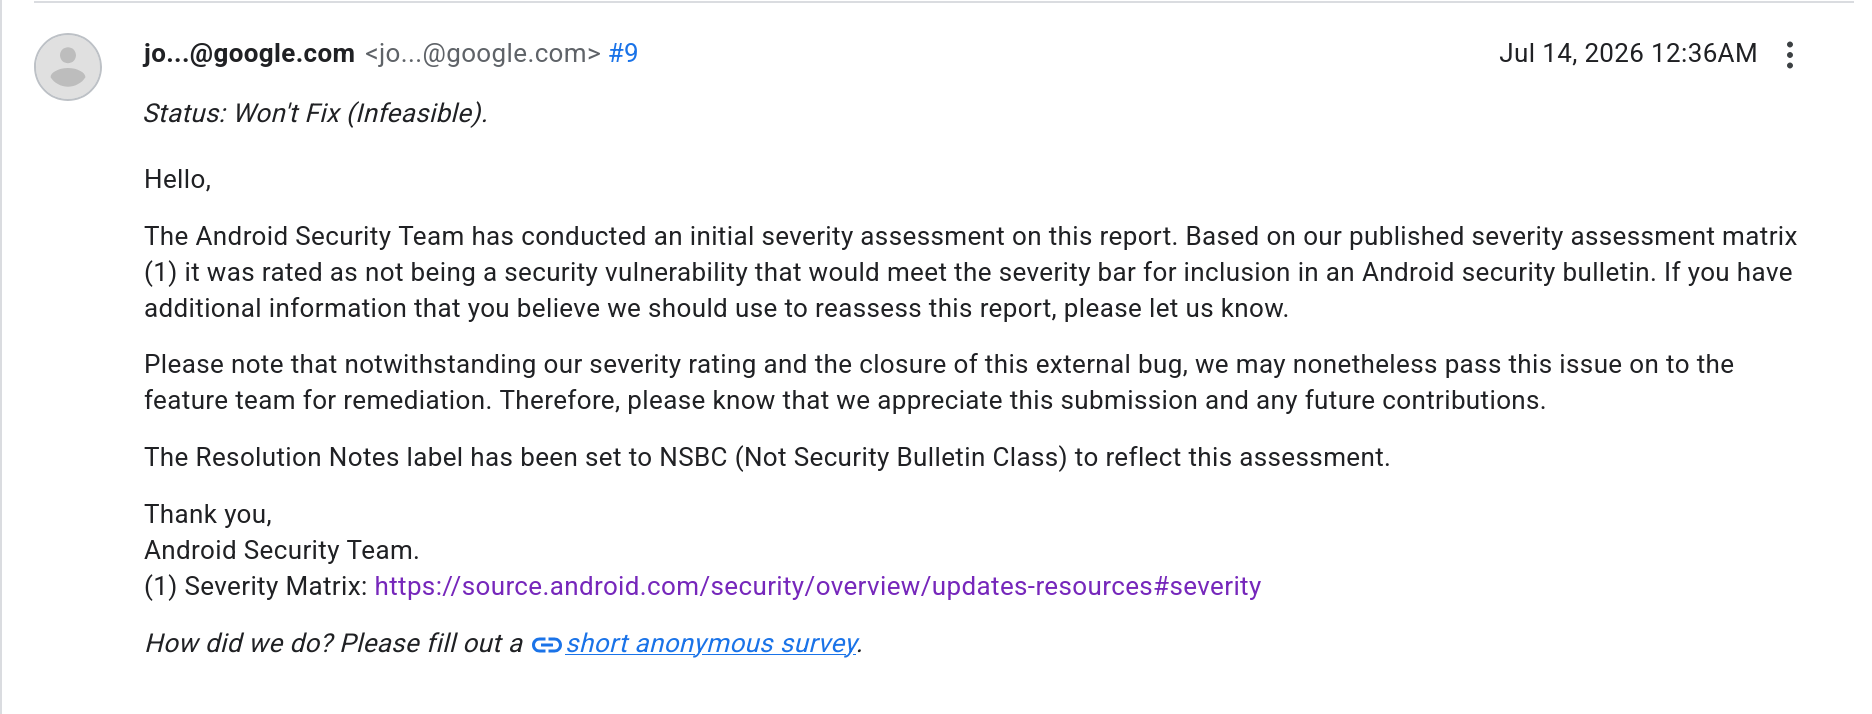The height and width of the screenshot is (714, 1872).
Task: Click the Jul 14, 2026 12:36AM timestamp
Action: (x=1627, y=53)
